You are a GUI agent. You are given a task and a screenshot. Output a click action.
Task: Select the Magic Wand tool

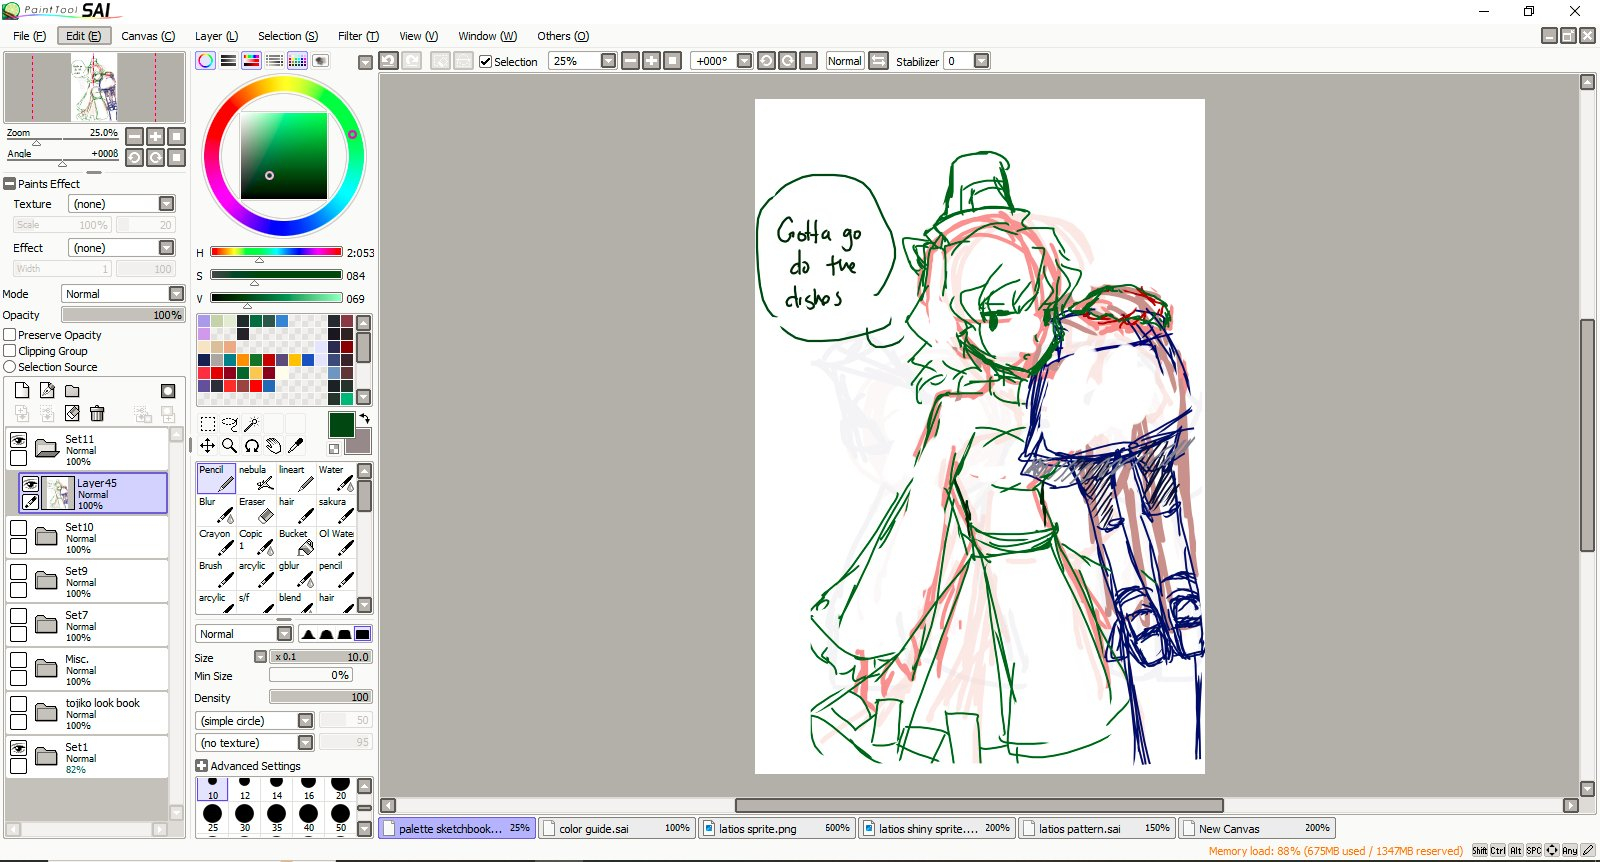tap(251, 424)
